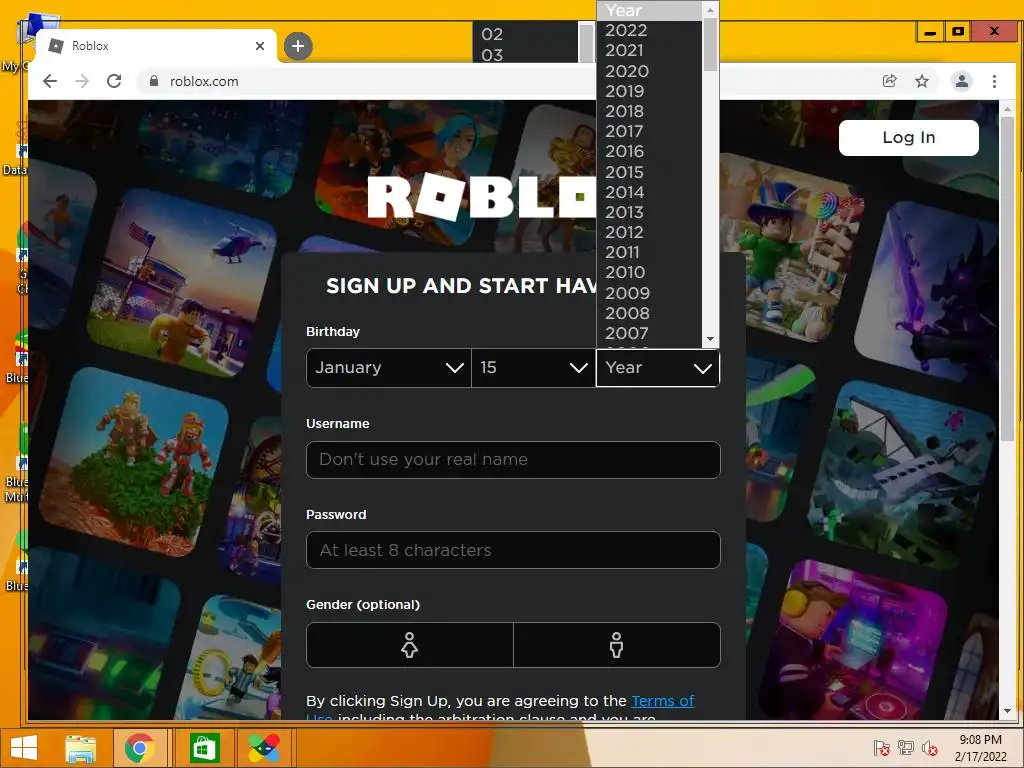Click the year list scroll up arrow
Image resolution: width=1024 pixels, height=768 pixels.
coord(710,9)
